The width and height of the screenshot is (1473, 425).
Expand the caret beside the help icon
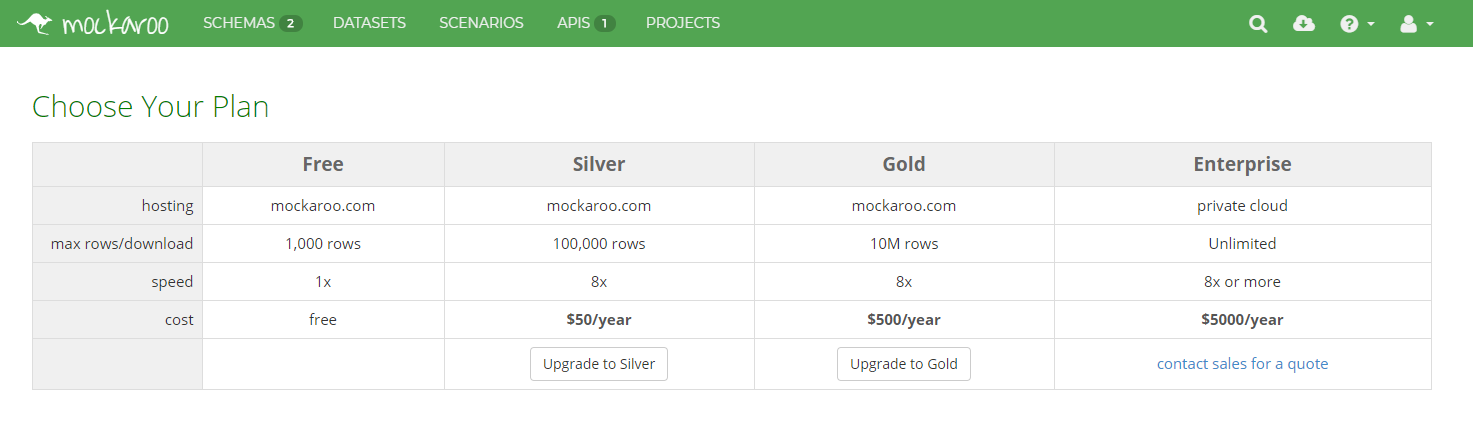[1371, 24]
